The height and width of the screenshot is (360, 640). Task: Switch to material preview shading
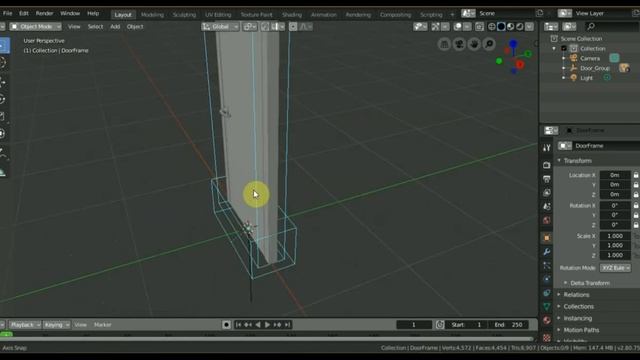coord(511,27)
